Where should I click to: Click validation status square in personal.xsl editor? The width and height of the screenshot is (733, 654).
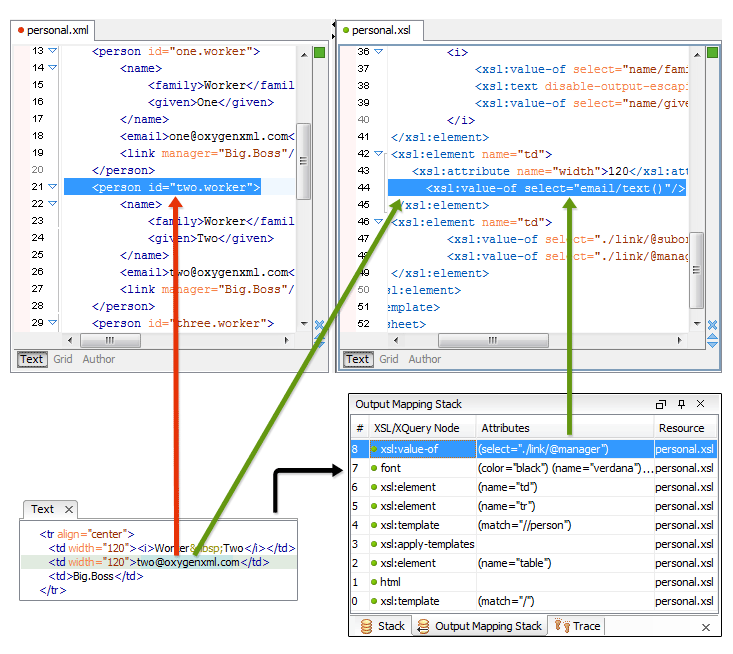(x=712, y=52)
